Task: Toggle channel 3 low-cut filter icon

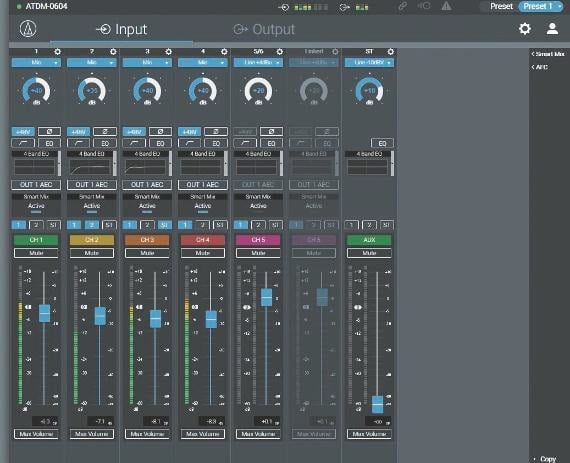Action: (x=134, y=143)
